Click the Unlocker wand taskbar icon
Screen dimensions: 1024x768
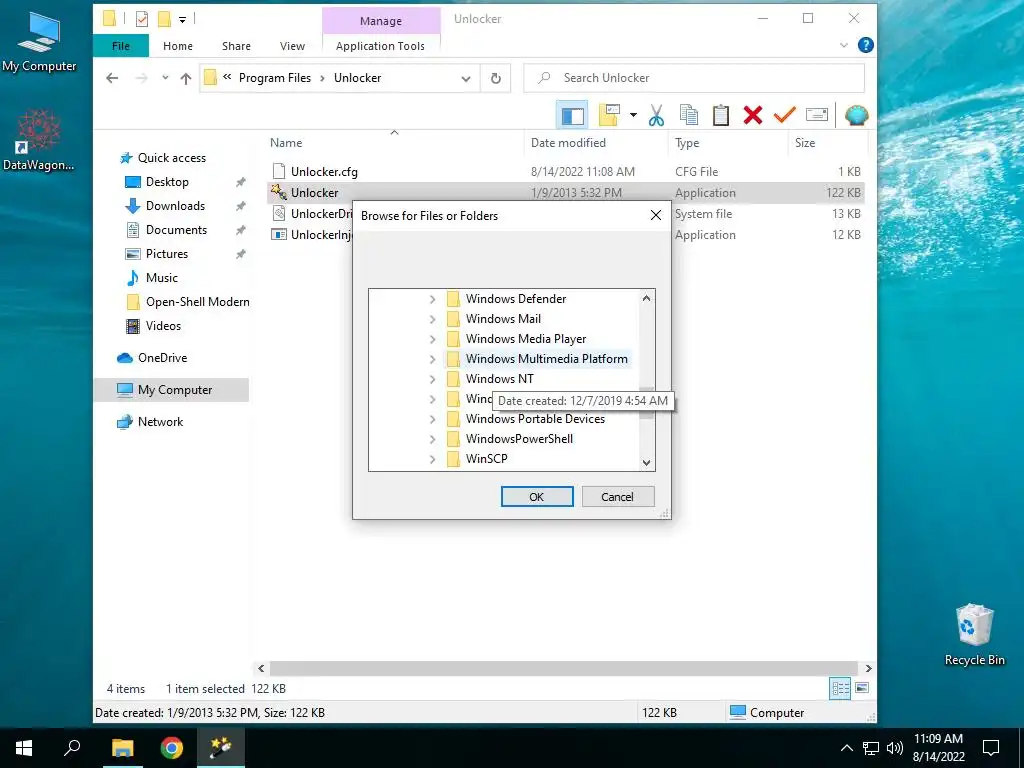tap(221, 748)
